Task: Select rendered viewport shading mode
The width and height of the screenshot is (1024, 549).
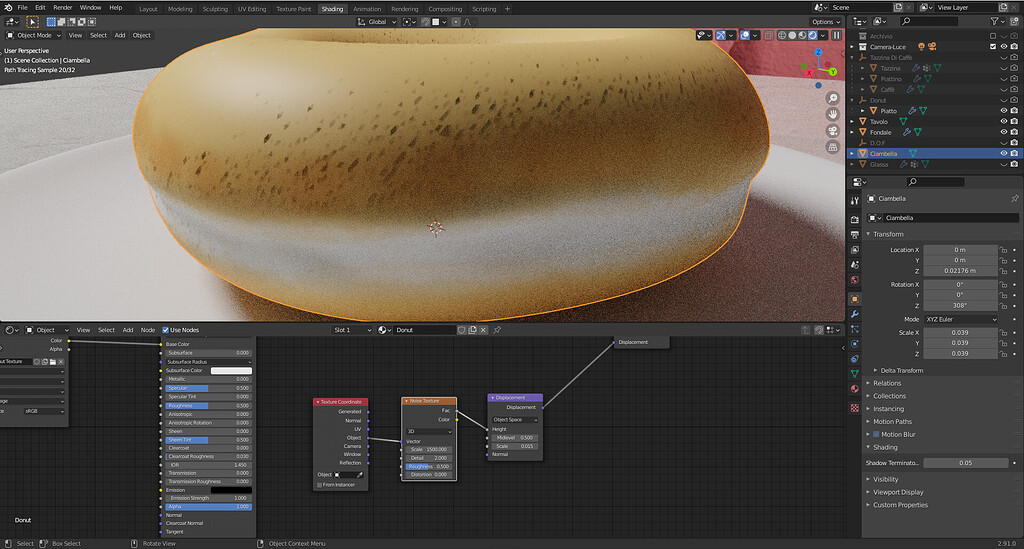Action: 813,35
